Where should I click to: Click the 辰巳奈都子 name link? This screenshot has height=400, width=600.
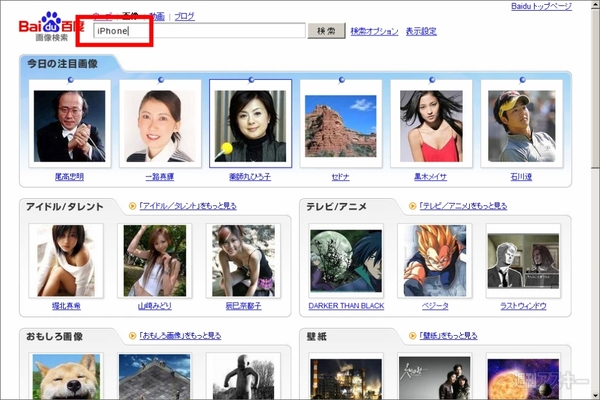coord(243,306)
